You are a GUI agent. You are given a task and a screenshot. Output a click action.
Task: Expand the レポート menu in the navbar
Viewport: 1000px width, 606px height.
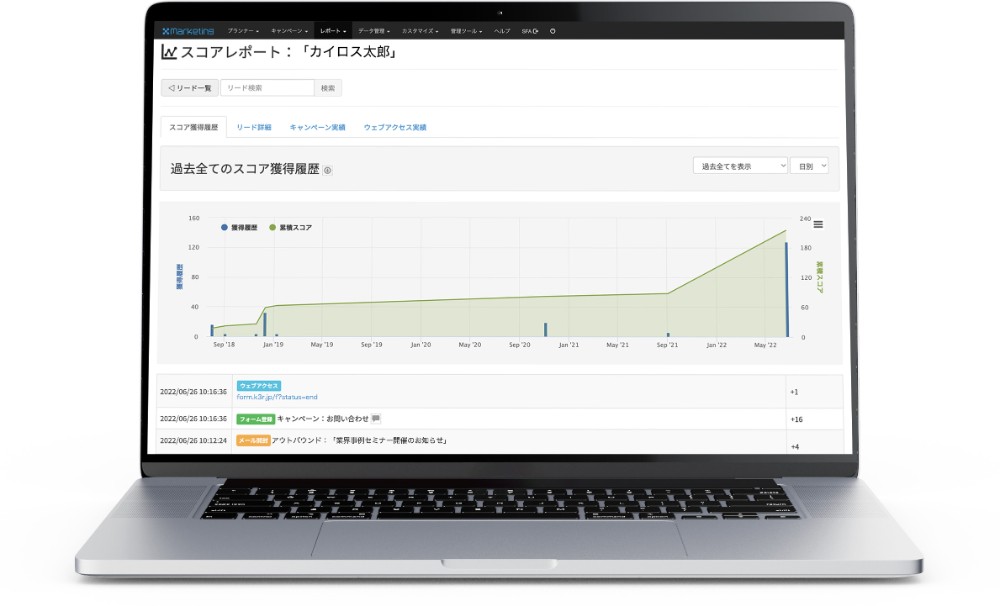(x=332, y=31)
